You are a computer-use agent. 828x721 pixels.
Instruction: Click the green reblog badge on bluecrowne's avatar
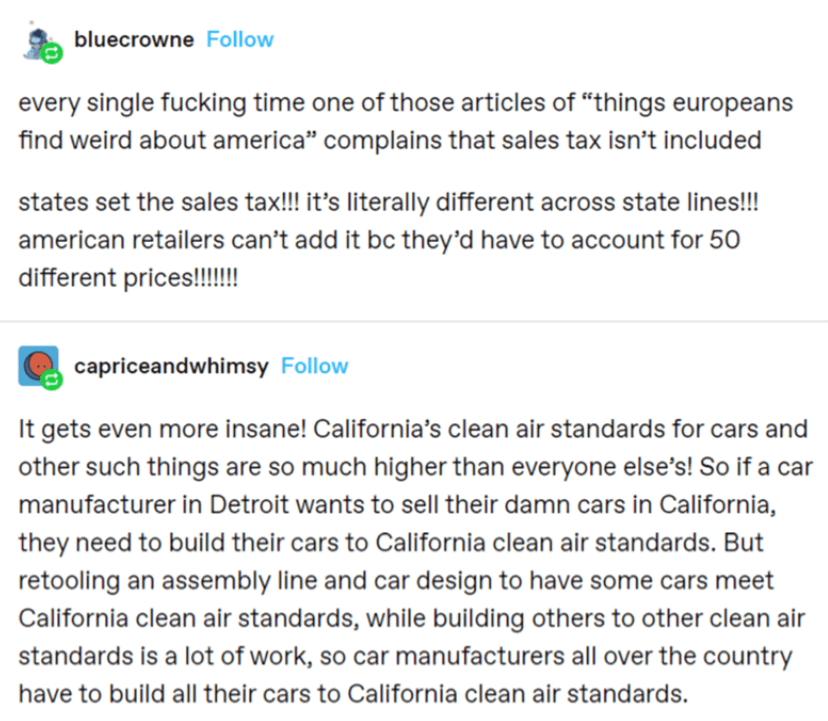pyautogui.click(x=52, y=53)
